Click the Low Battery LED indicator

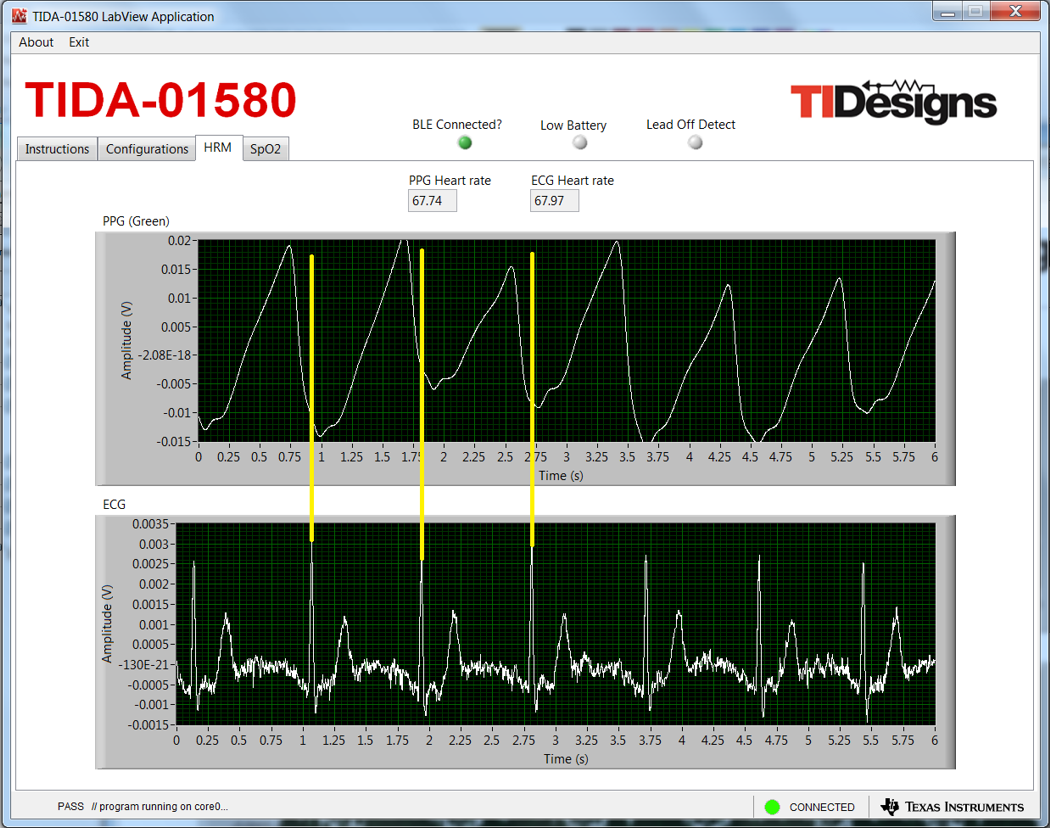(579, 143)
